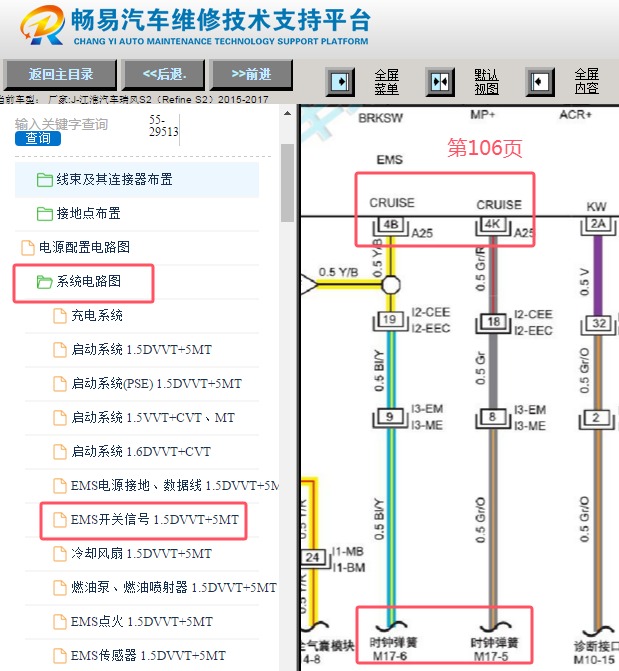The image size is (619, 671).
Task: Click connector pin 32 in diagram
Action: pos(598,324)
